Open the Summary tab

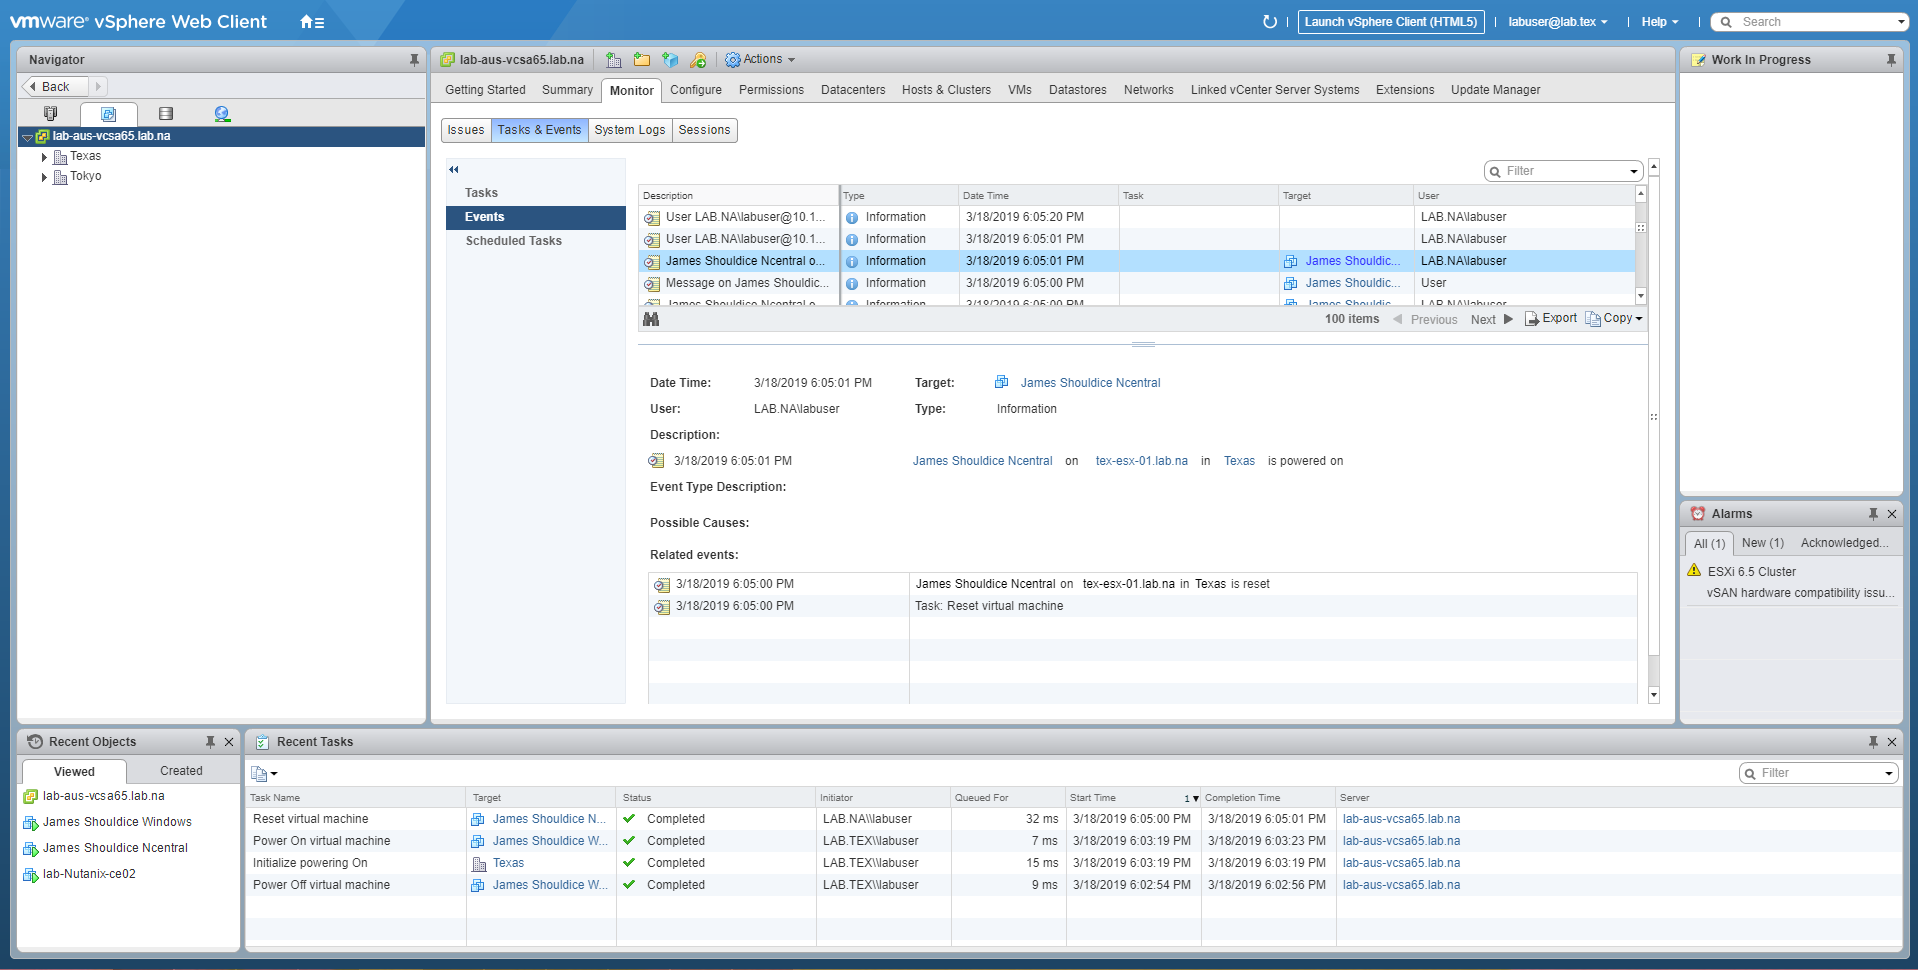(567, 90)
